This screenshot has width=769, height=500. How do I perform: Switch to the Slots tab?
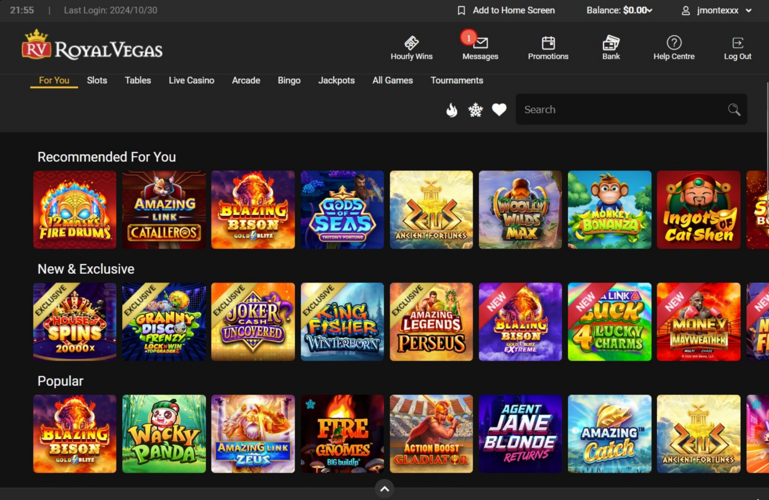coord(97,80)
